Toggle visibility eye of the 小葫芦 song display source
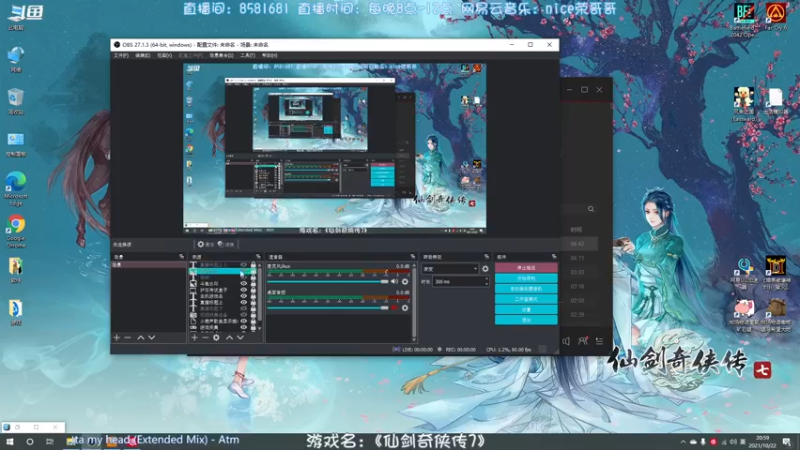 pos(243,321)
